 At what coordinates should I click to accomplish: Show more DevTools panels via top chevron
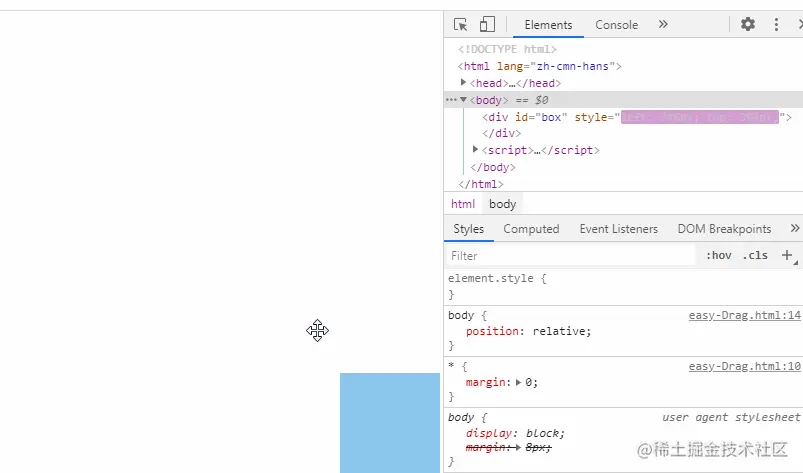tap(663, 24)
